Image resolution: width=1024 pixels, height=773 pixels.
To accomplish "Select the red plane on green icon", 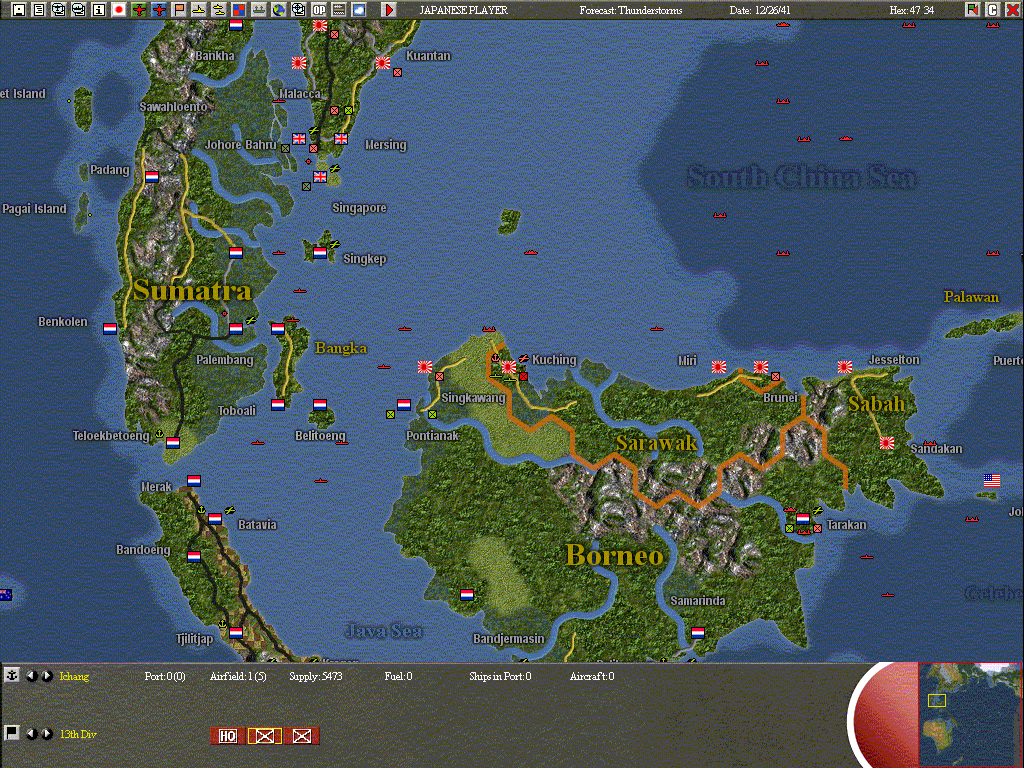I will 138,10.
